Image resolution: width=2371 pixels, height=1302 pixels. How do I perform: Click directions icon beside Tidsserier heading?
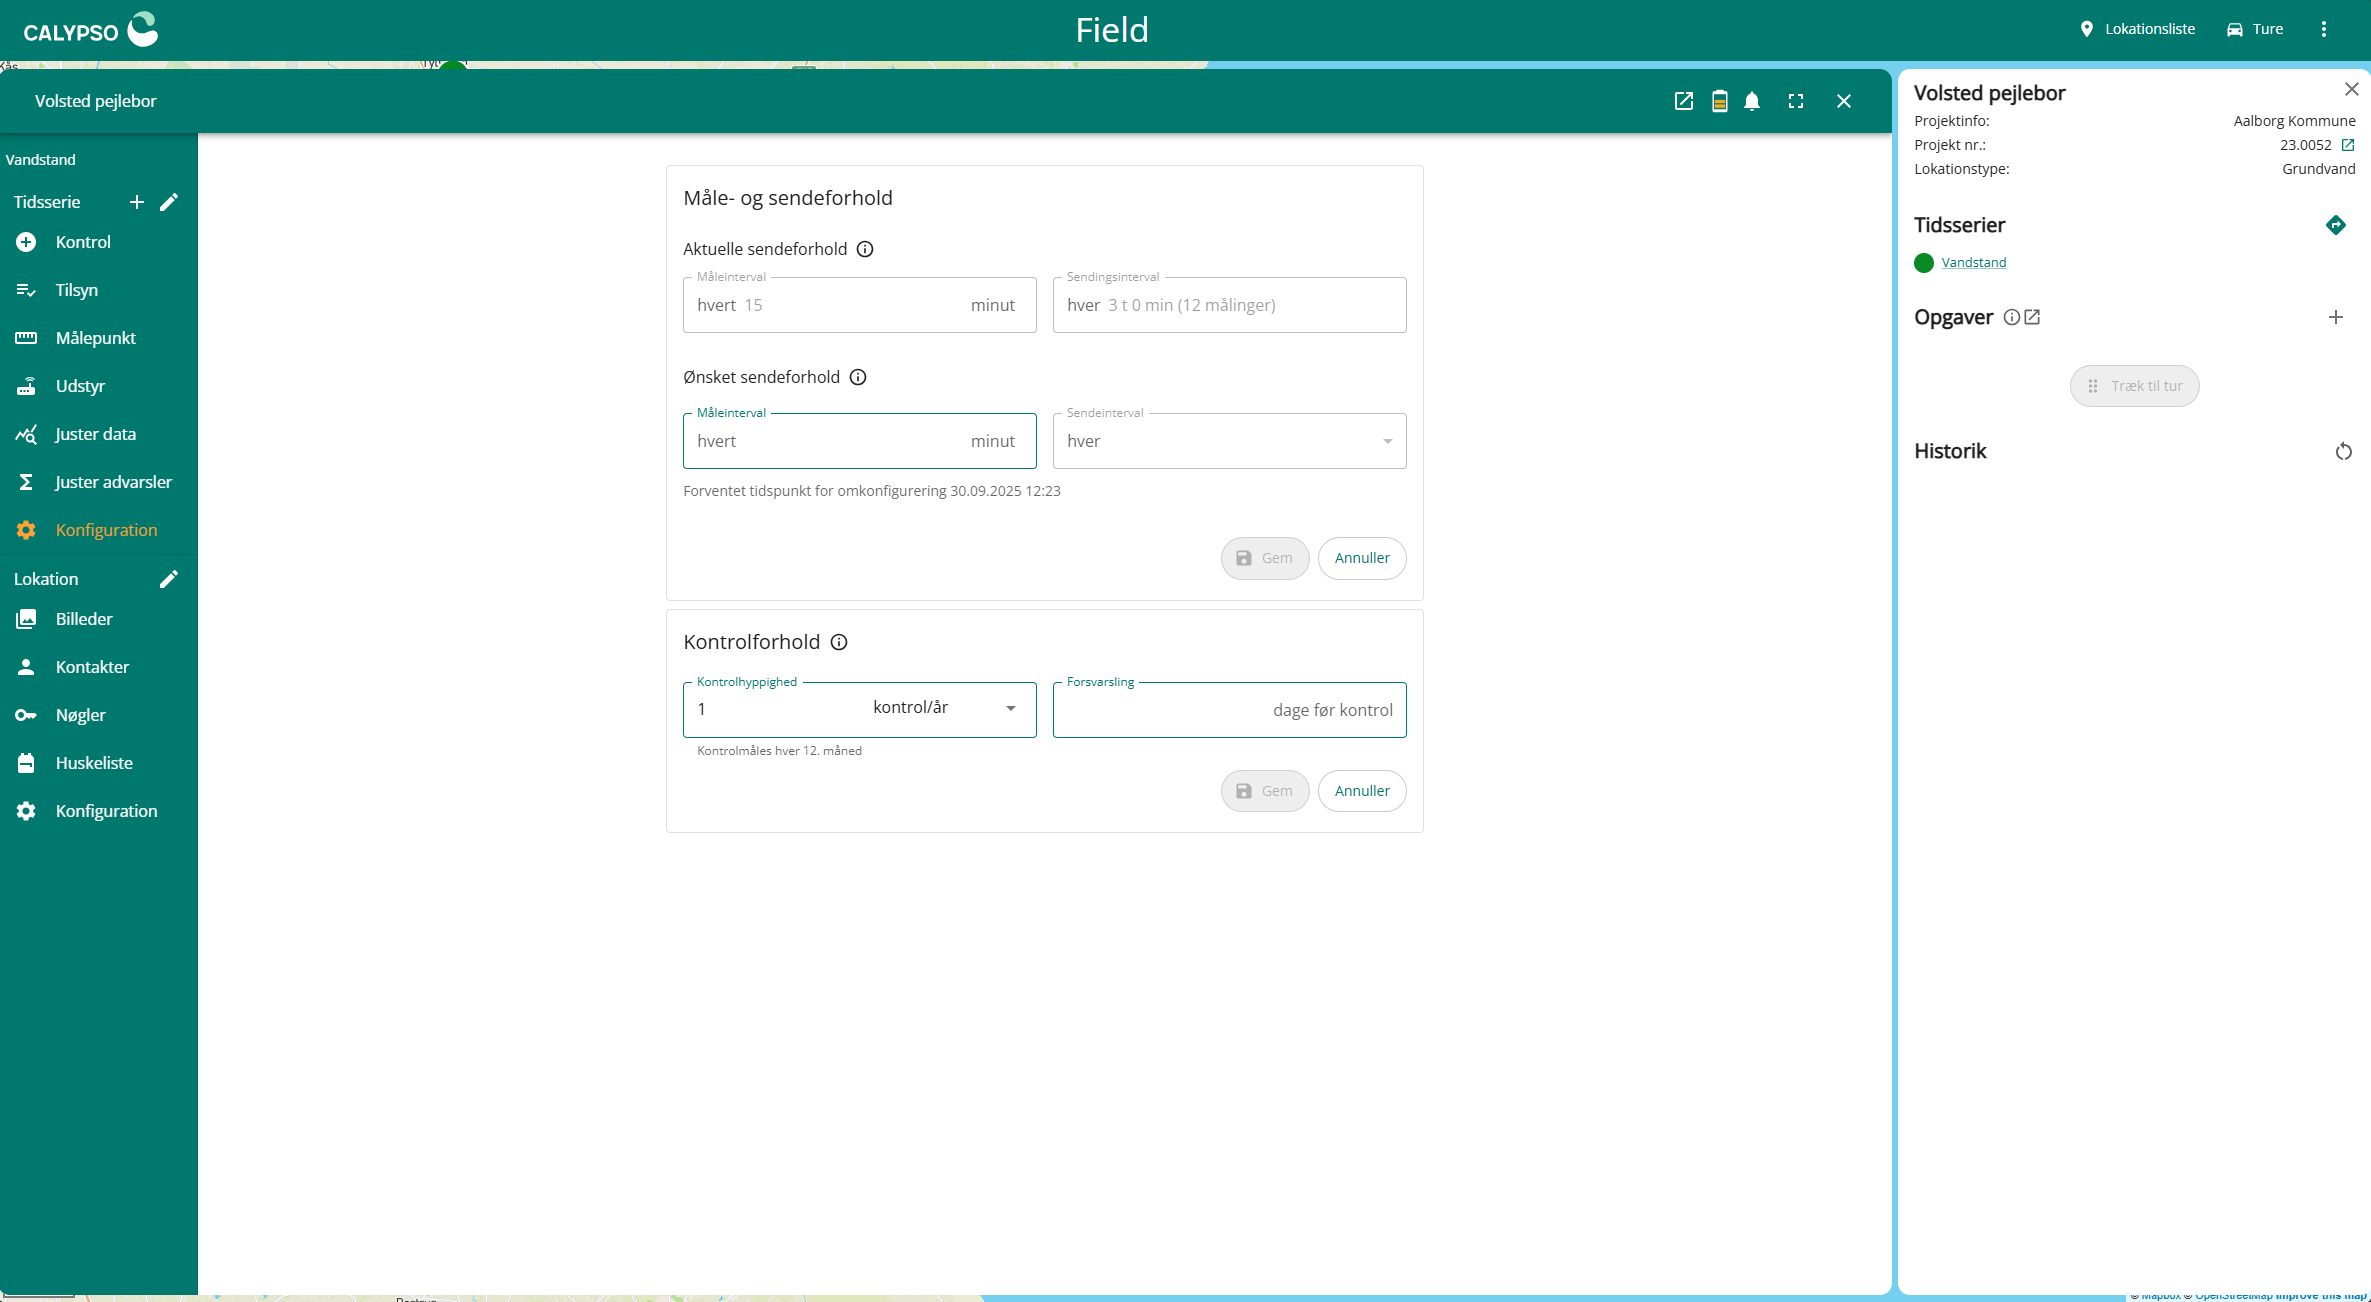(x=2335, y=225)
